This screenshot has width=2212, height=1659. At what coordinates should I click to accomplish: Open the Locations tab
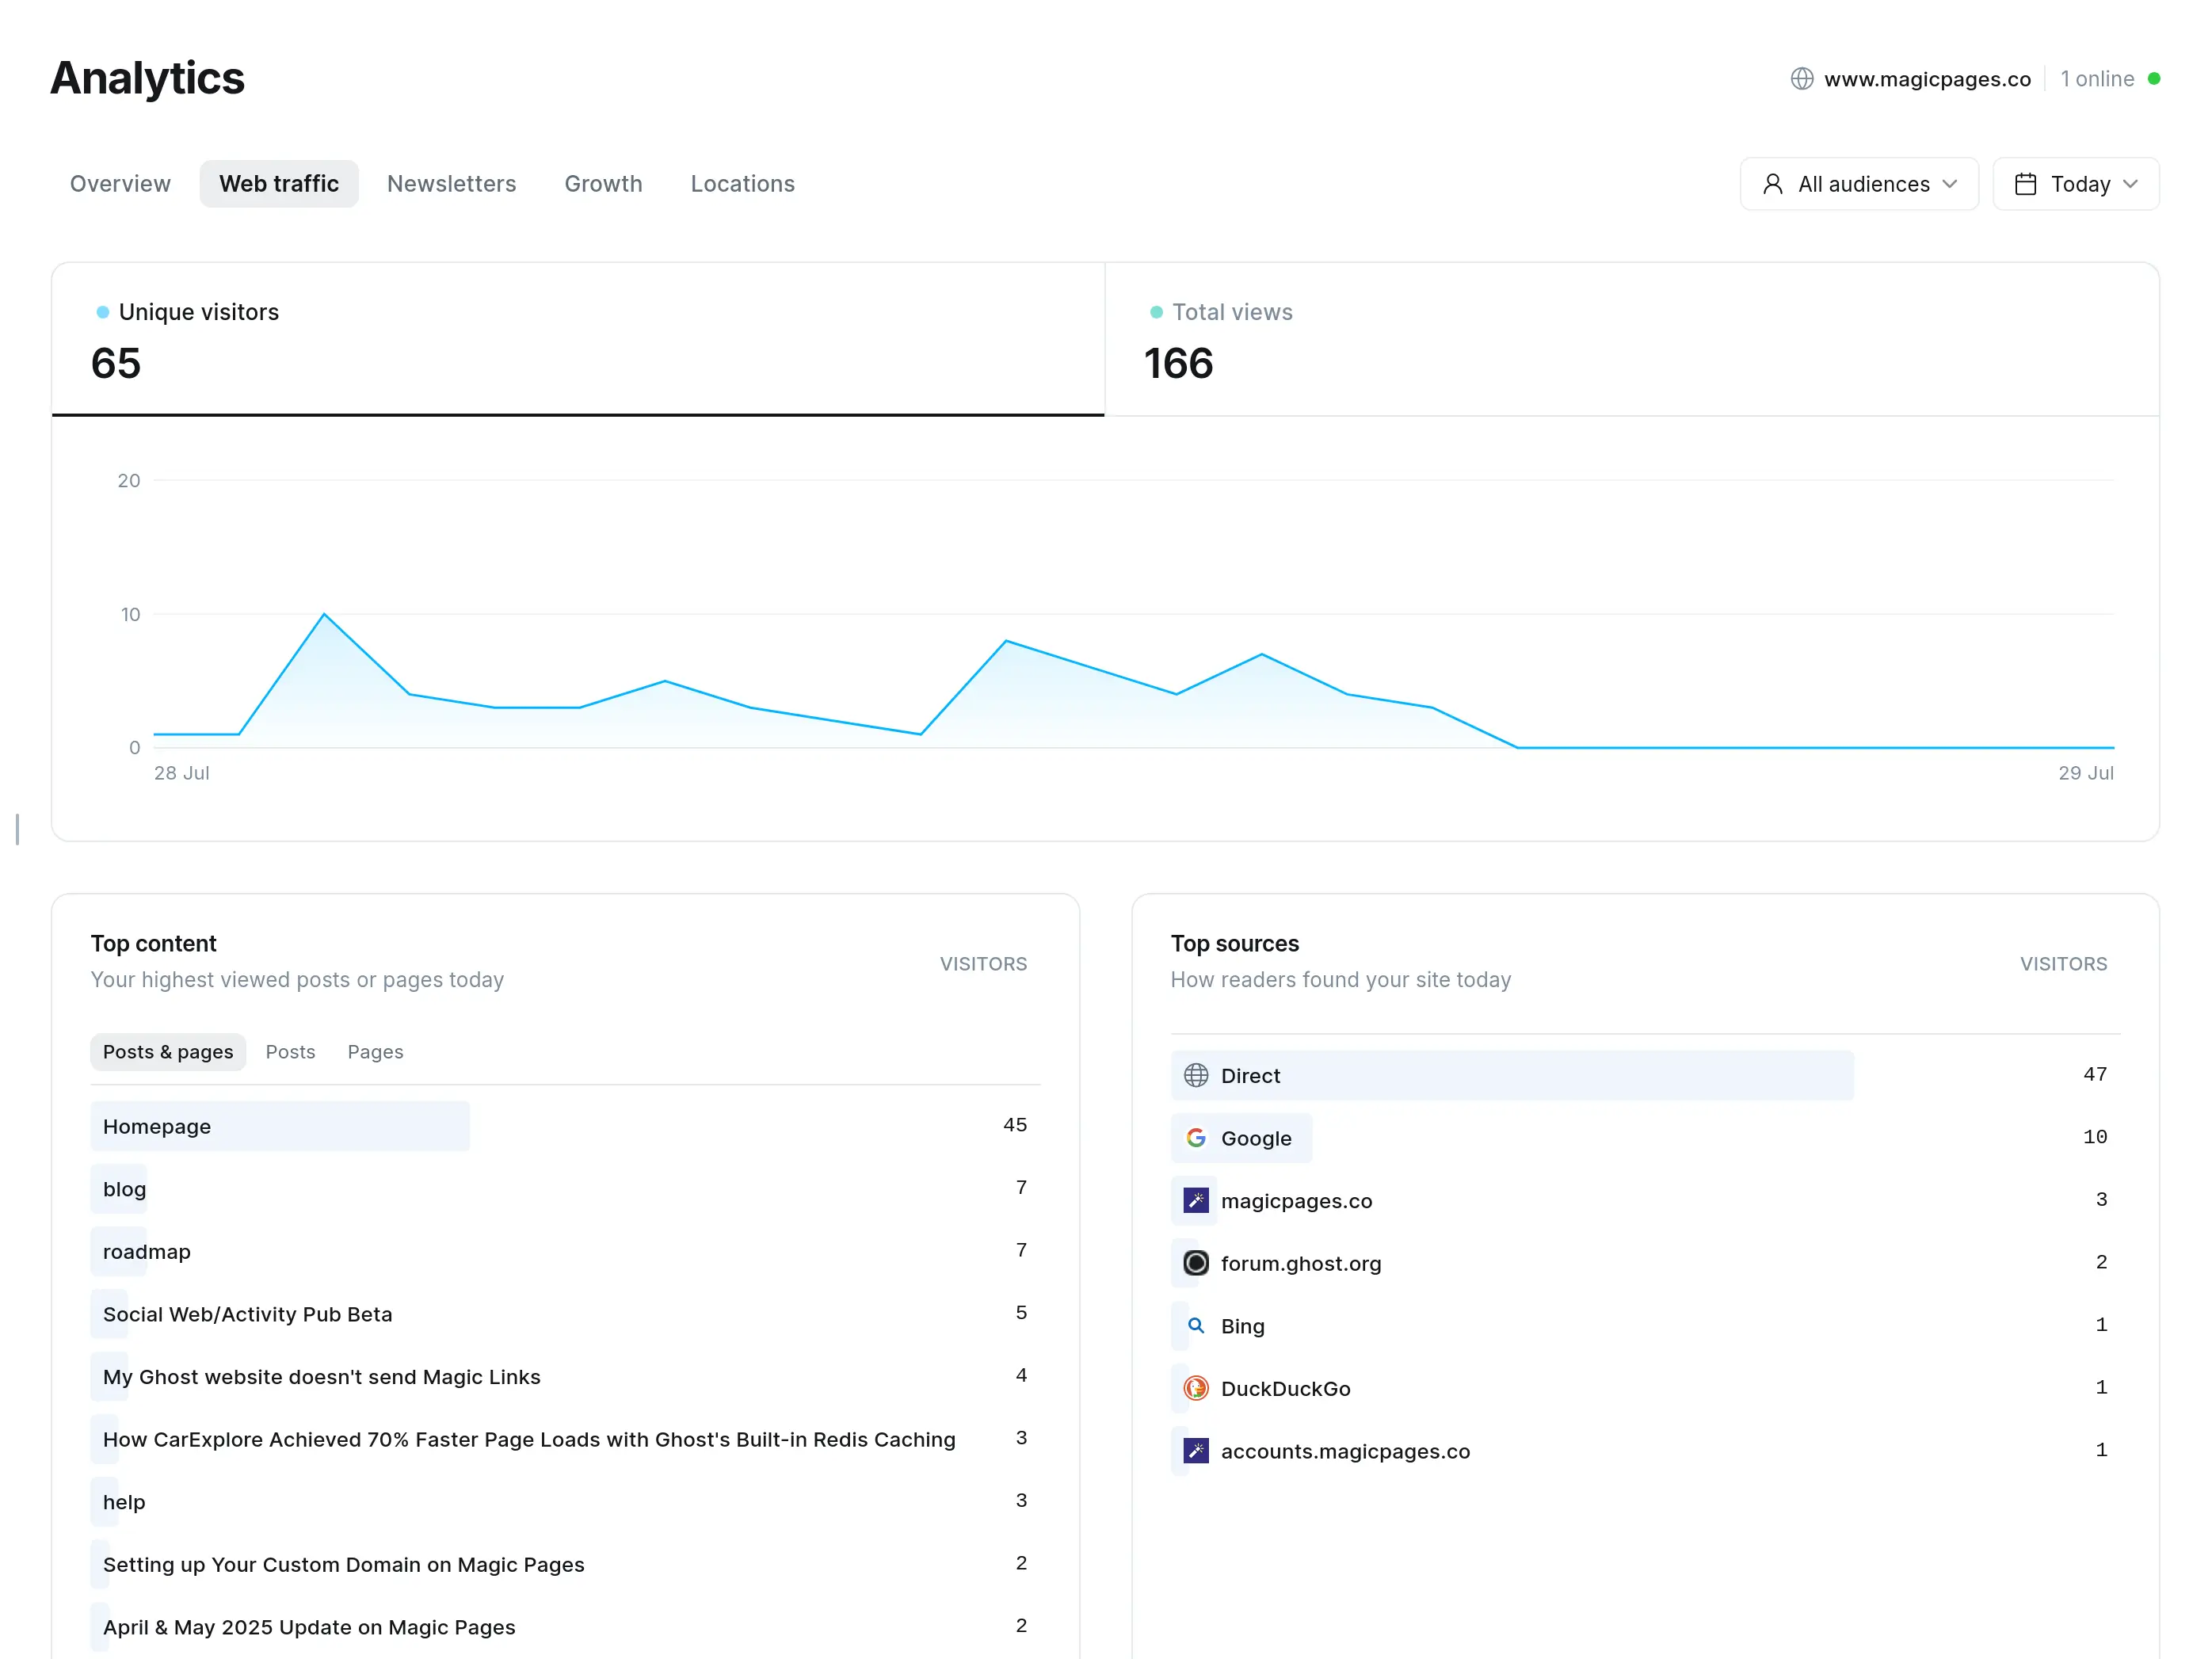(742, 183)
